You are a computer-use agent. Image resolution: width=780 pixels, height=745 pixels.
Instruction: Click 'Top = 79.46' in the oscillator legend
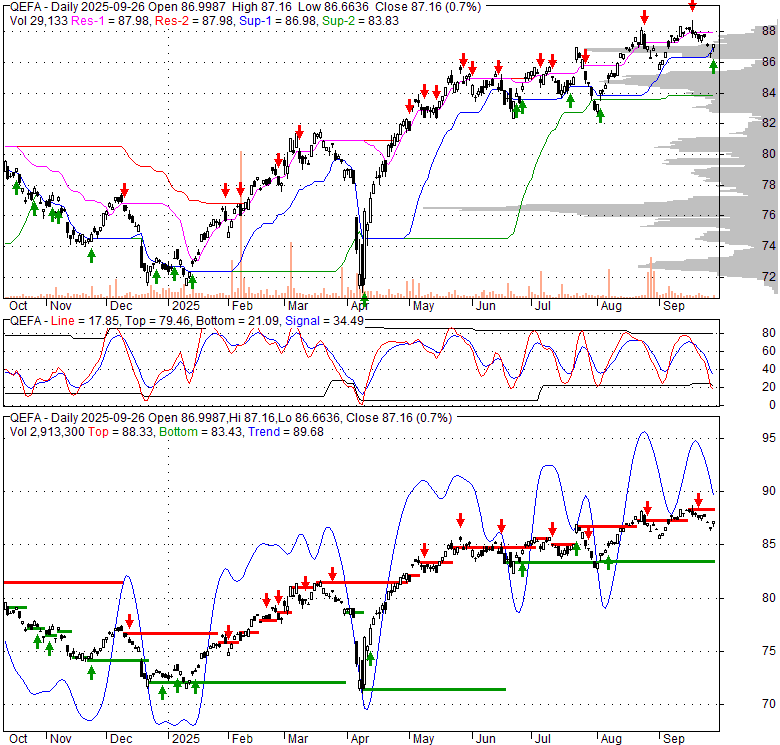click(x=158, y=321)
